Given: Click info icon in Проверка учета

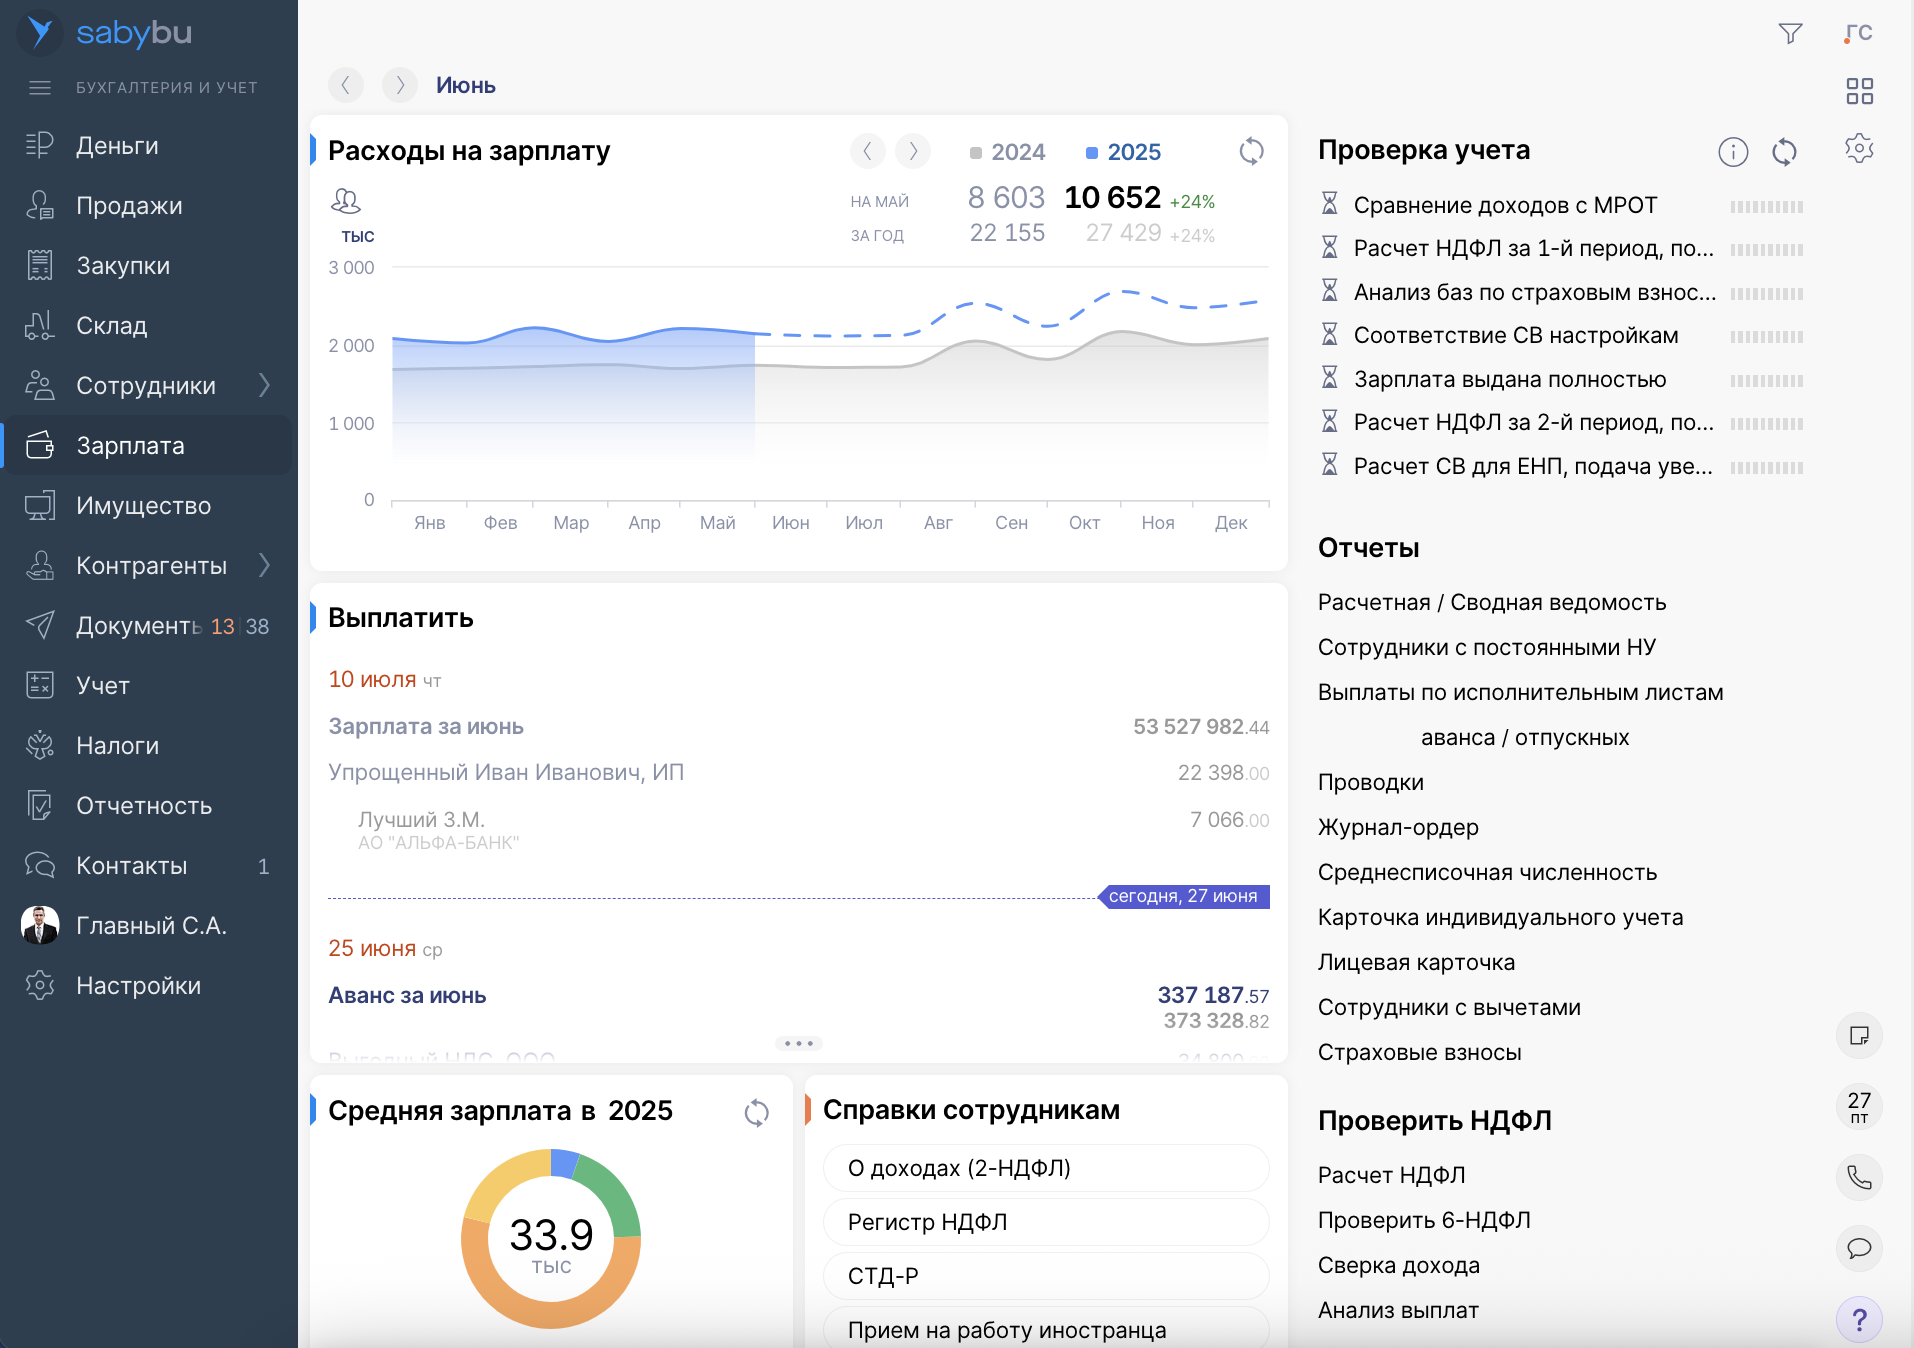Looking at the screenshot, I should coord(1733,152).
